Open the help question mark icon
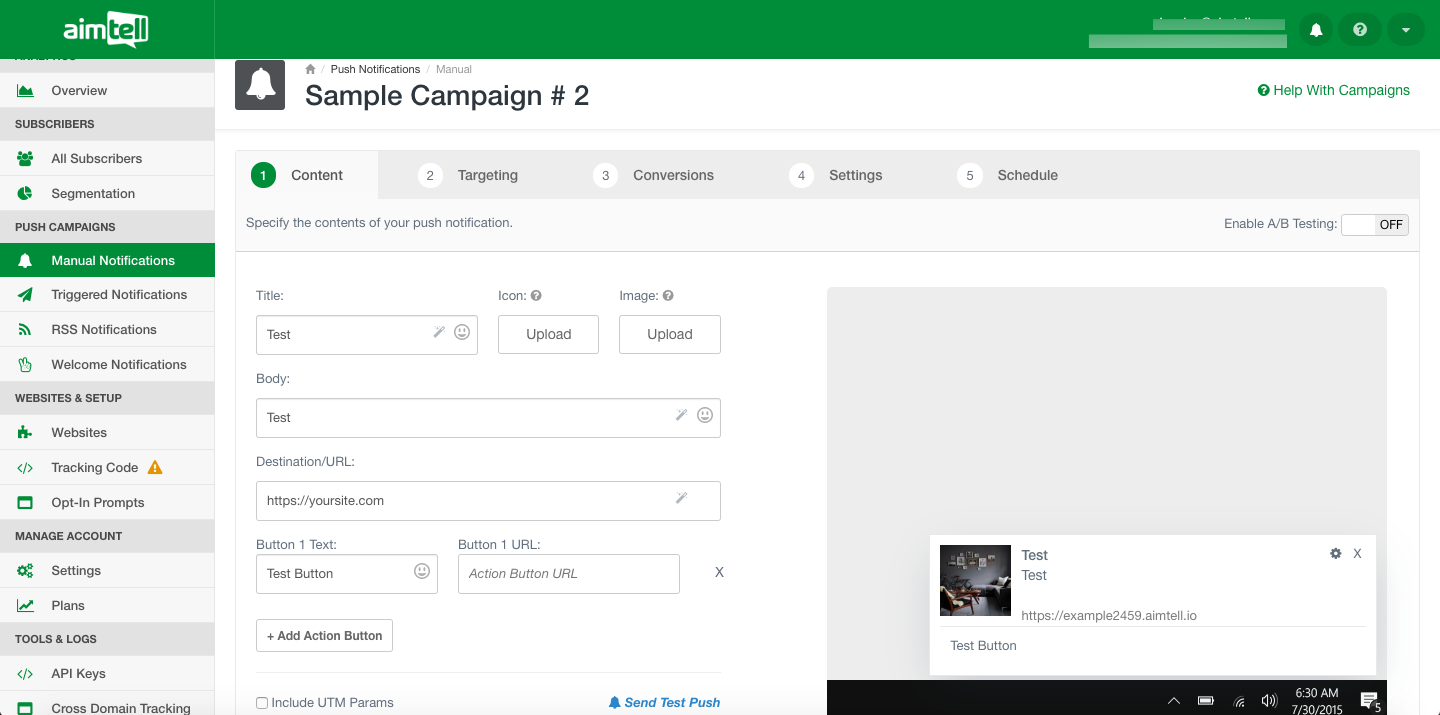The height and width of the screenshot is (715, 1440). [1360, 30]
